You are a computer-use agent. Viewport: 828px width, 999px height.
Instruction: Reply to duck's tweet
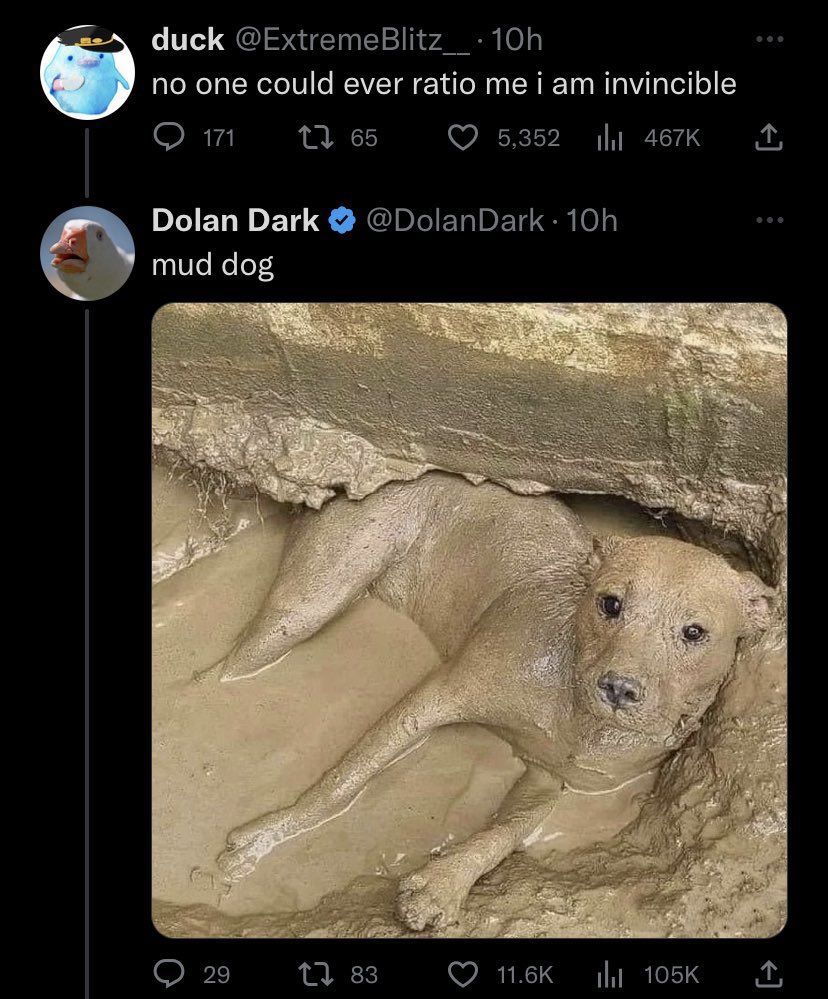(167, 137)
